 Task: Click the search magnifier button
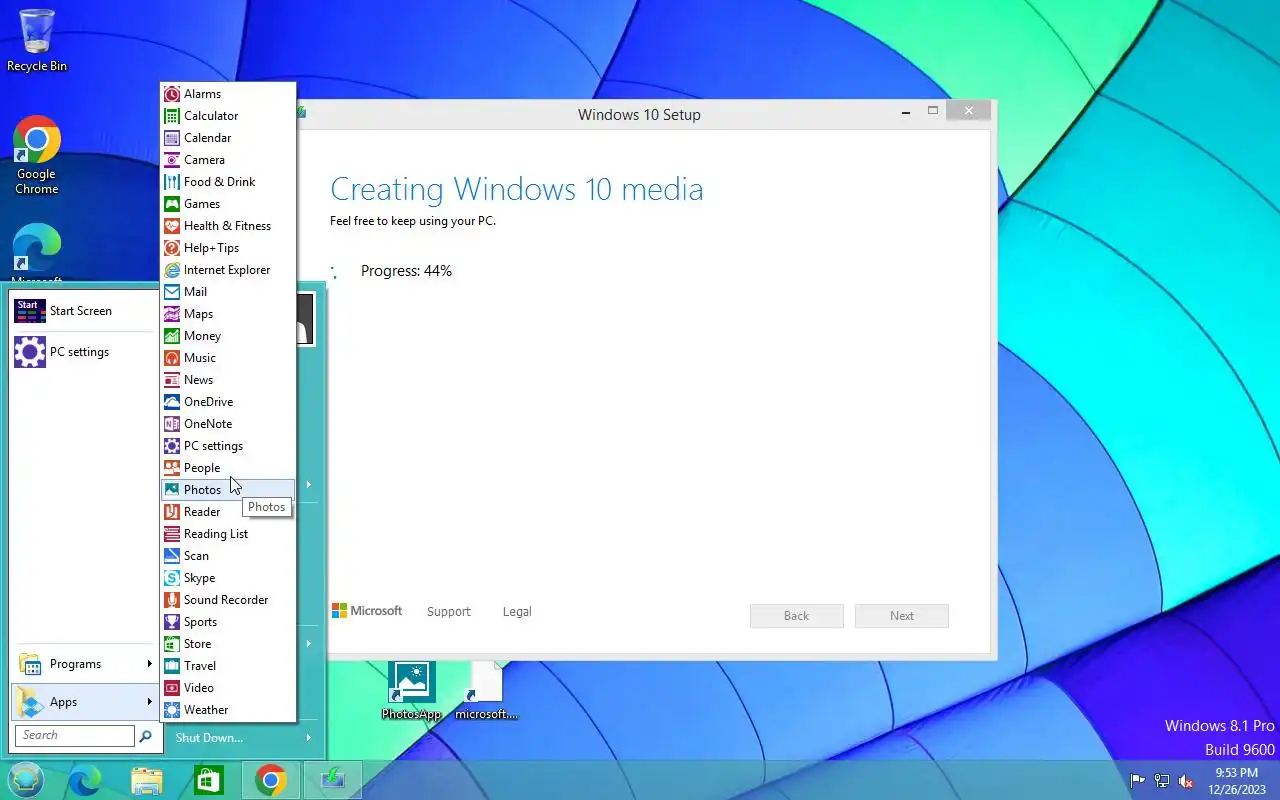tap(146, 736)
